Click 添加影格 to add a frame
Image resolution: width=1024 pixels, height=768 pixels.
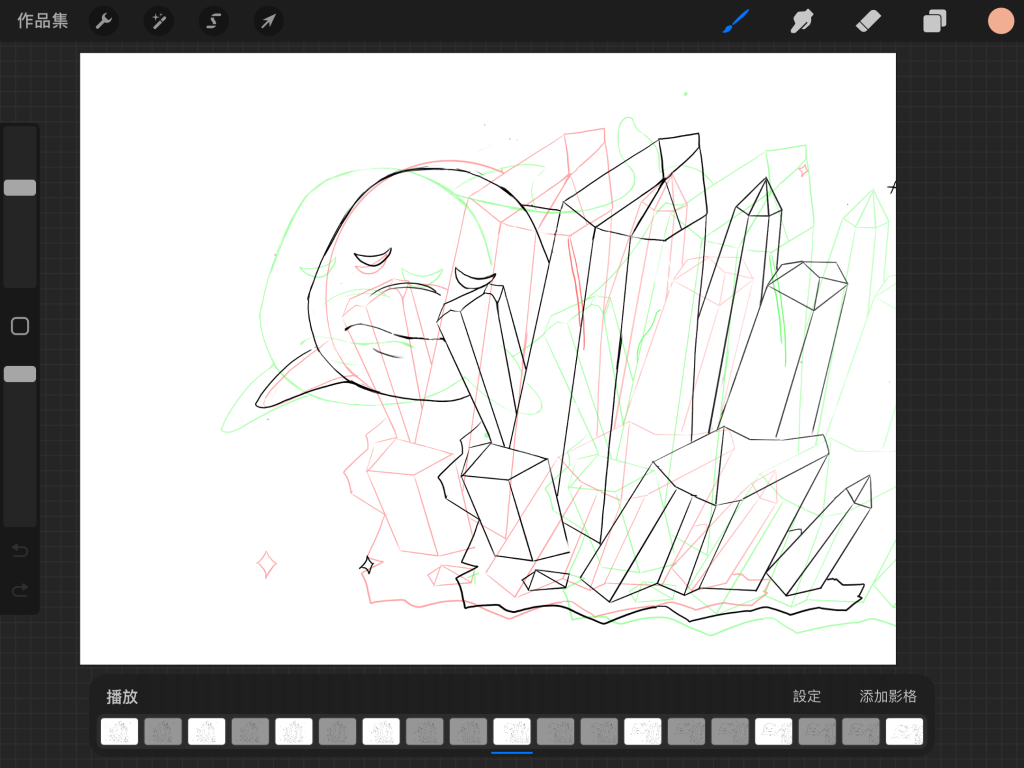[x=888, y=696]
